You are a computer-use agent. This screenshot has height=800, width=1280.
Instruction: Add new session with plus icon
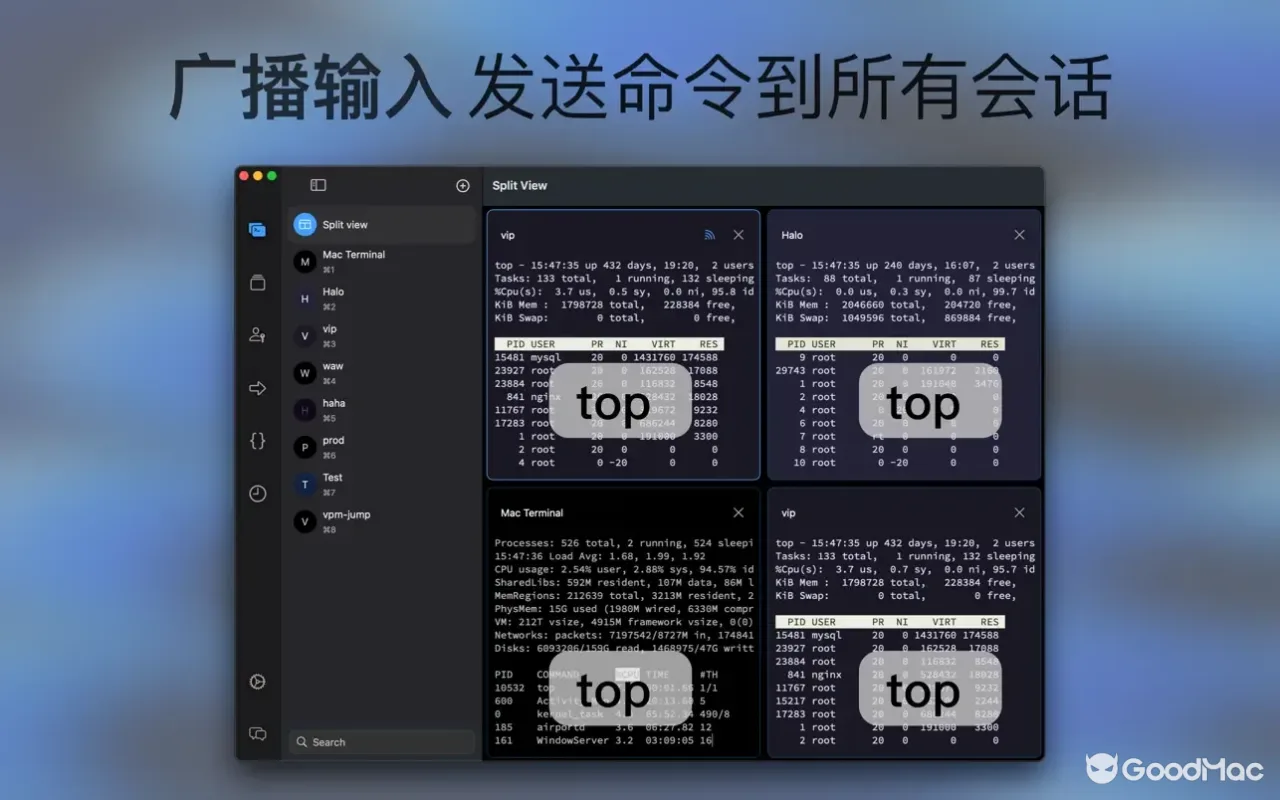[x=462, y=185]
